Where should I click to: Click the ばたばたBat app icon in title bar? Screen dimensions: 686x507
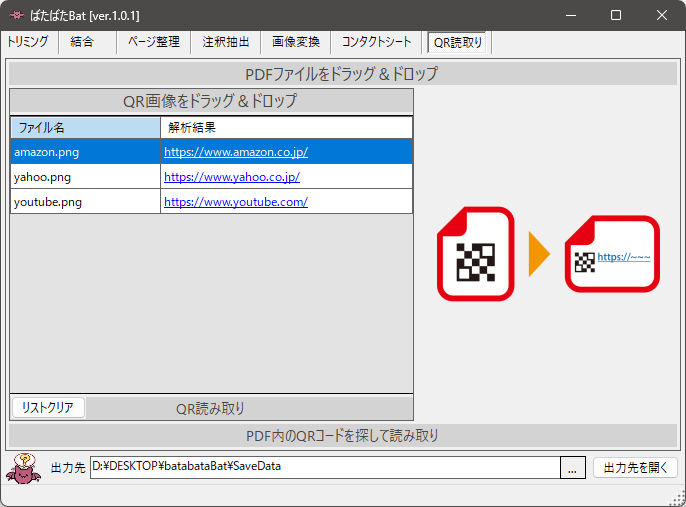[x=17, y=16]
